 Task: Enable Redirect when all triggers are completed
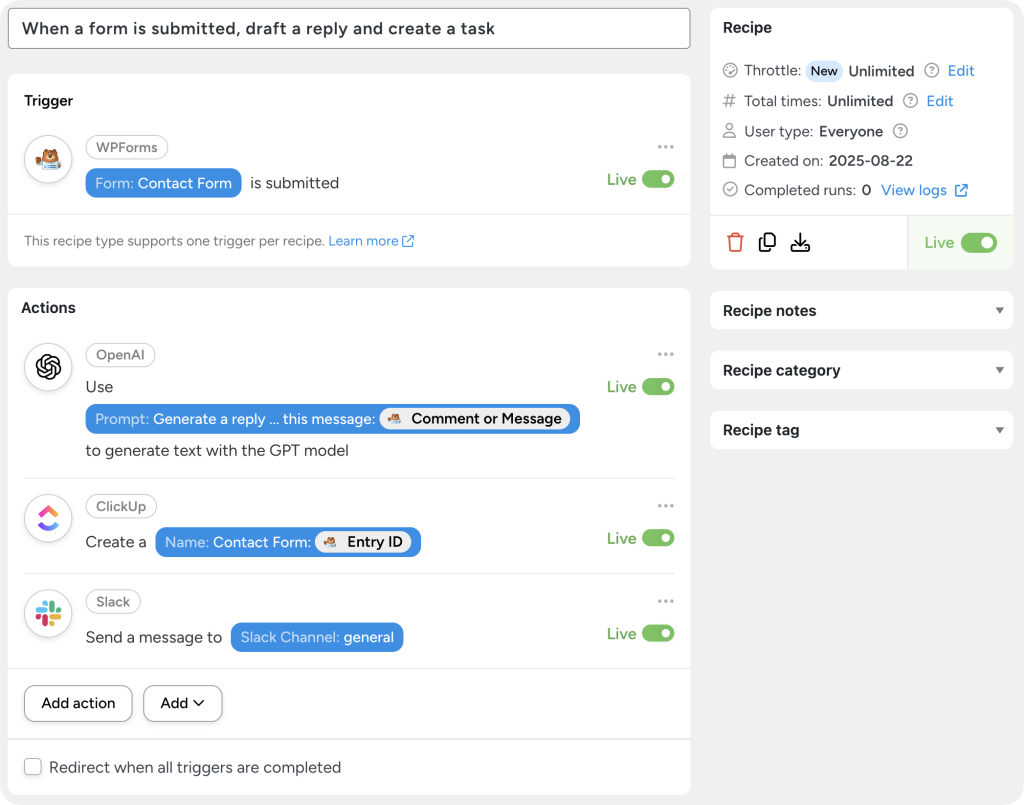(x=32, y=766)
